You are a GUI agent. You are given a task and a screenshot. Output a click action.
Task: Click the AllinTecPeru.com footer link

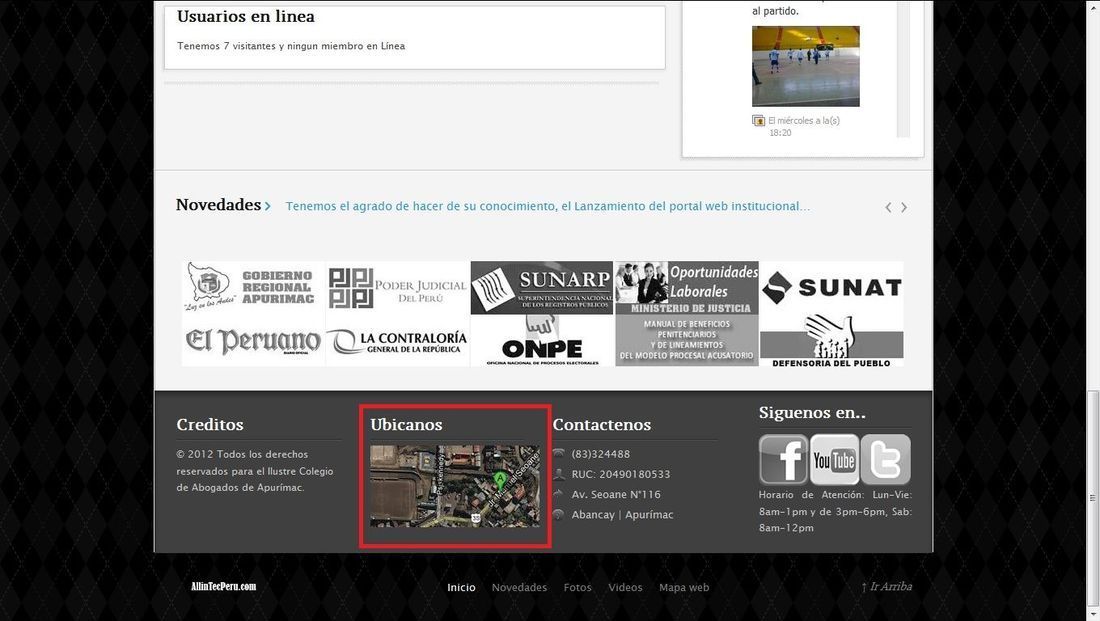(224, 586)
